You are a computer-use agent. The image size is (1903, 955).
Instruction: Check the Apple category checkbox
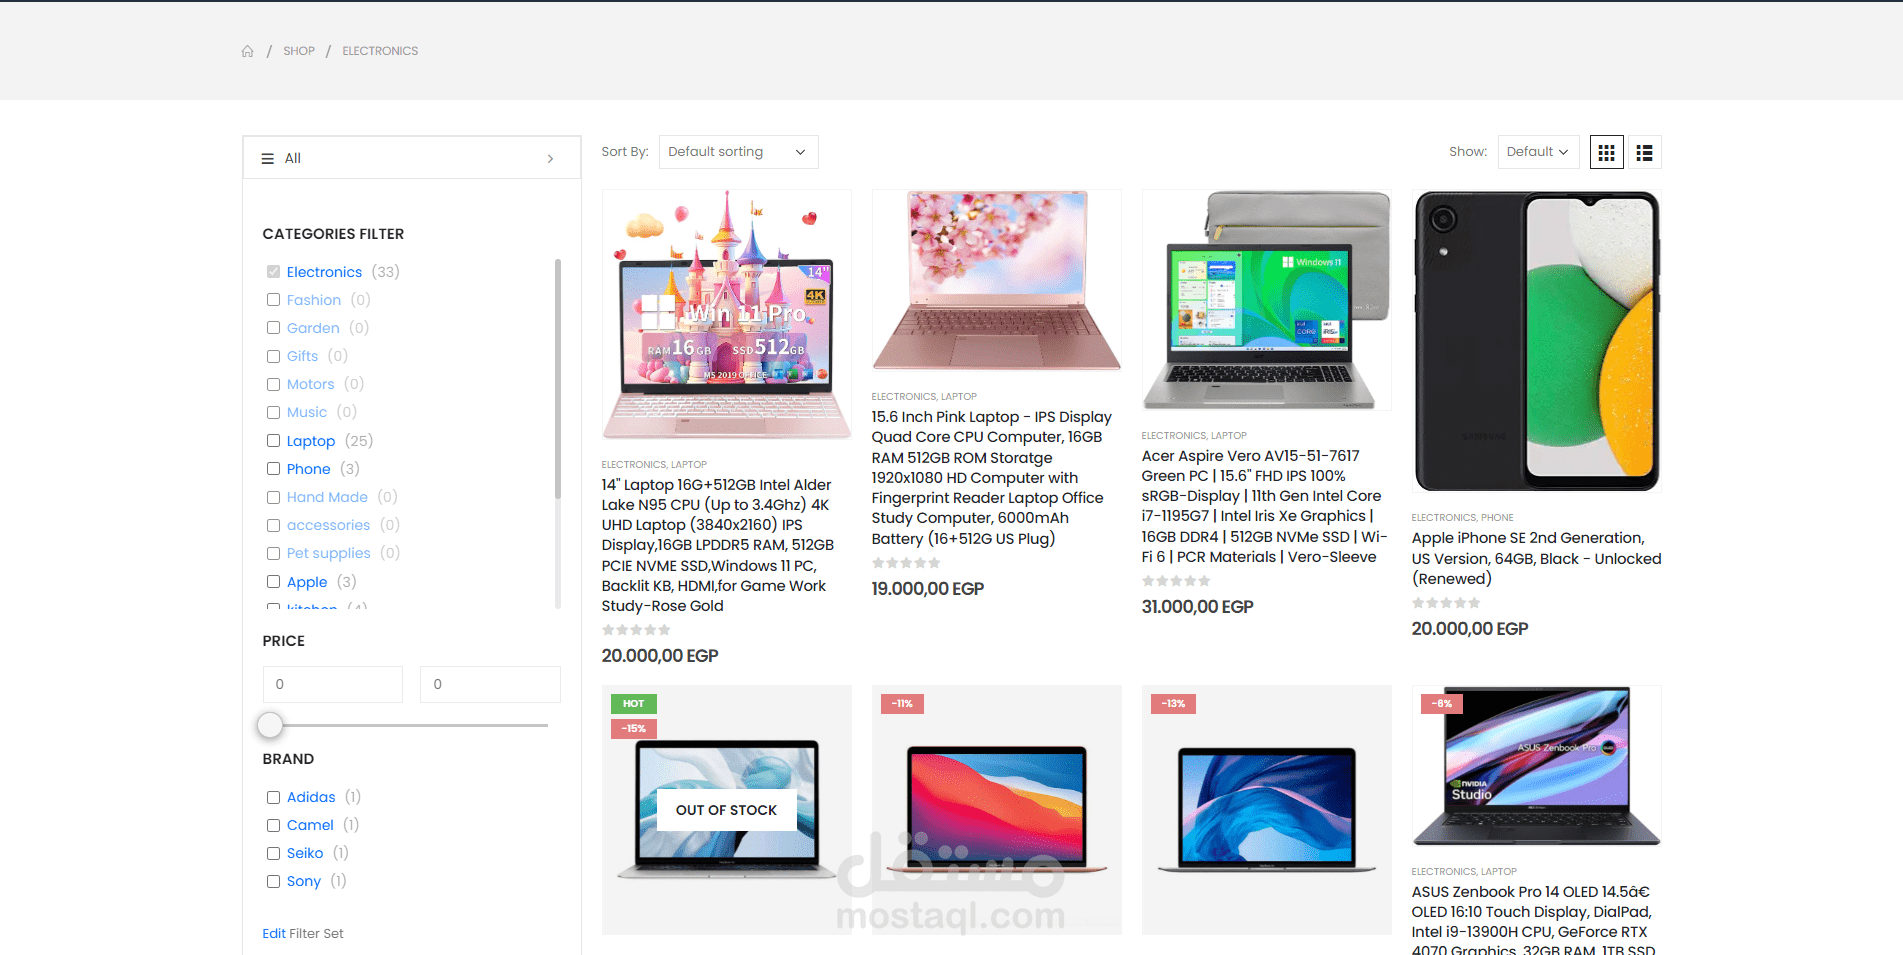click(x=273, y=582)
